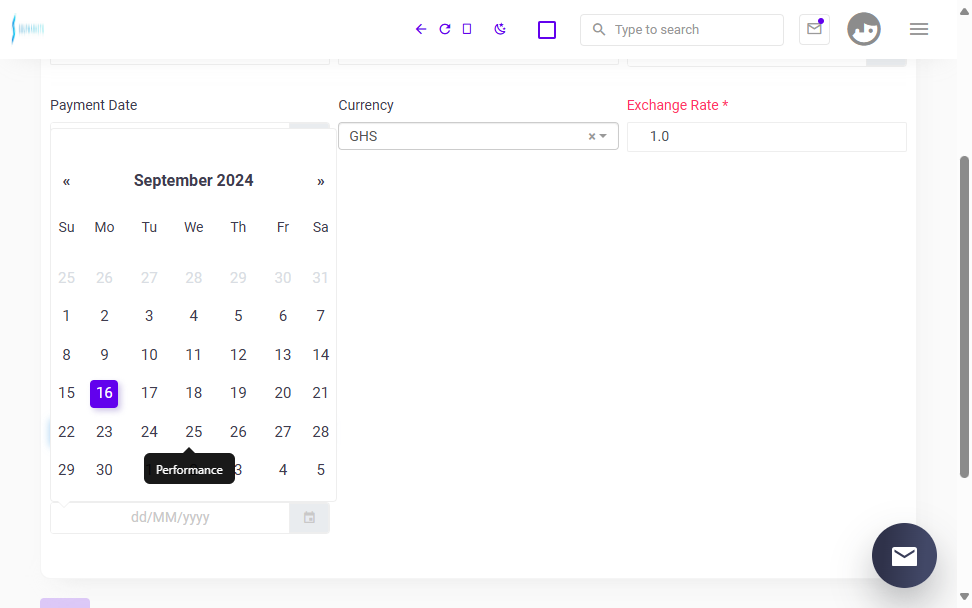The width and height of the screenshot is (972, 608).
Task: Open the GHS currency combo box
Action: (478, 136)
